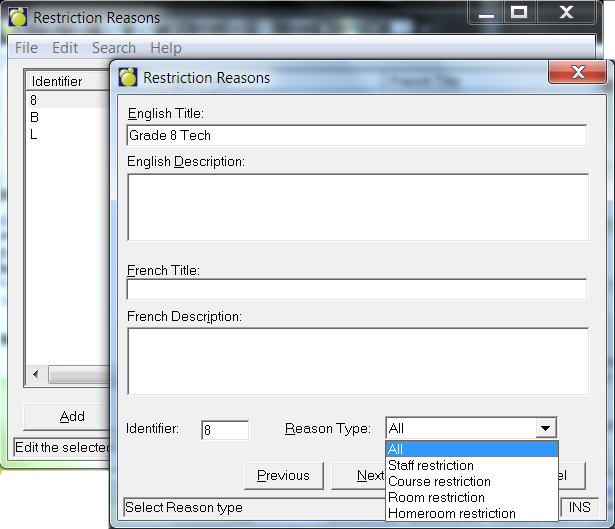Open the Search menu
Viewport: 615px width, 529px height.
[113, 48]
